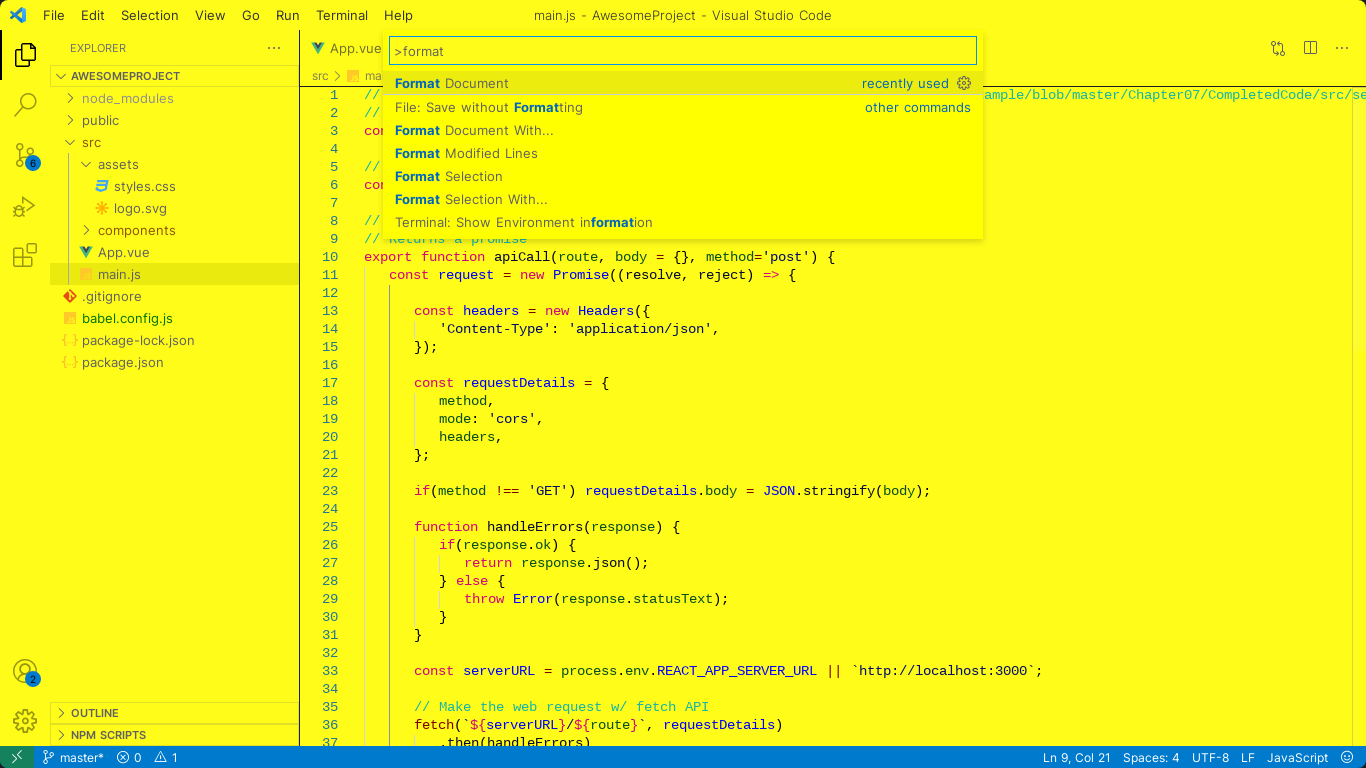
Task: Open the Manage gear menu
Action: 25,720
